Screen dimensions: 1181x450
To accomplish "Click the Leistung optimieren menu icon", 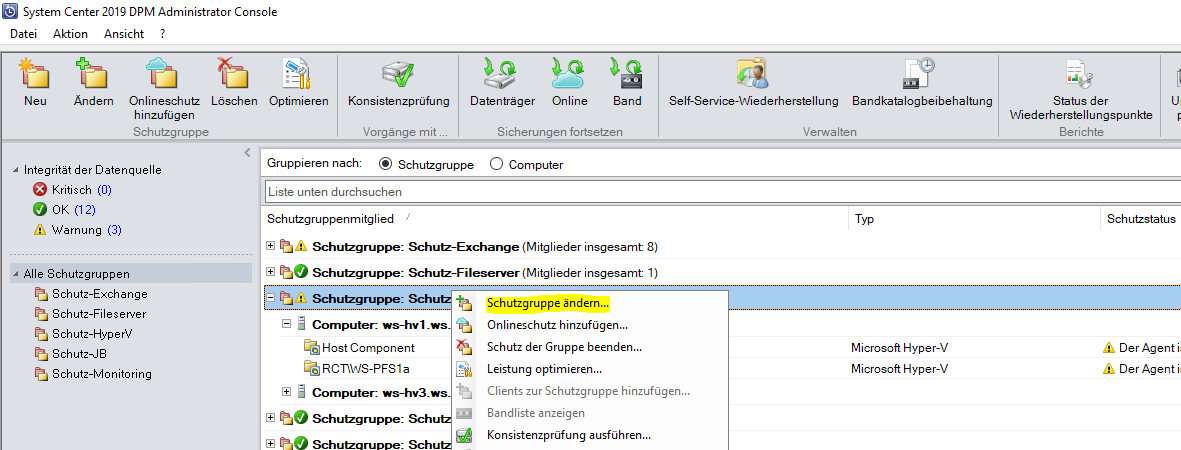I will (x=464, y=369).
